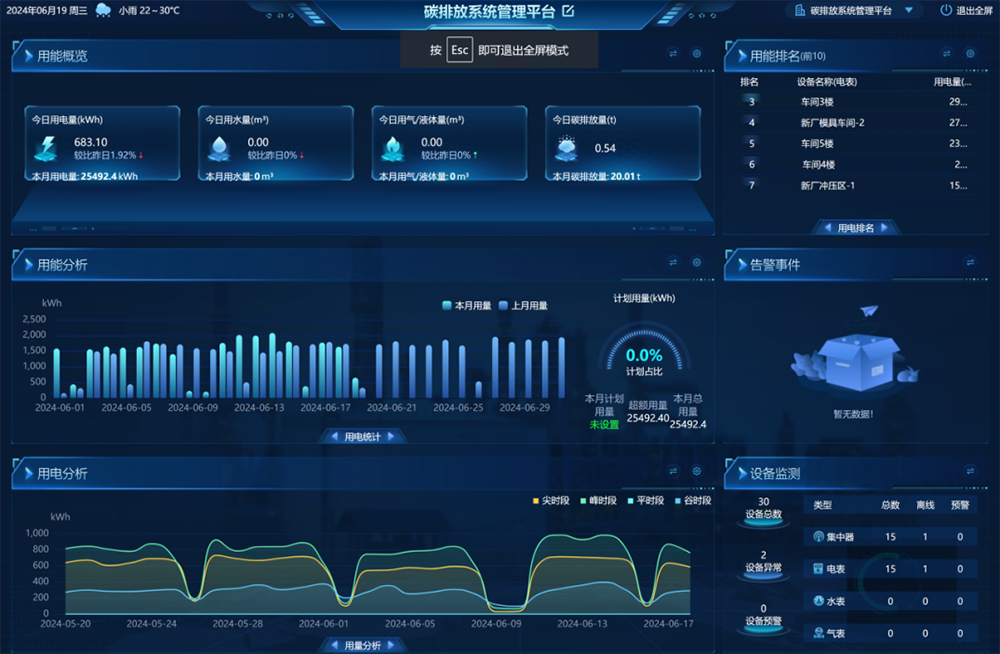Click right arrow next to 用量分析
Screen dimensions: 1000x654
coord(390,646)
